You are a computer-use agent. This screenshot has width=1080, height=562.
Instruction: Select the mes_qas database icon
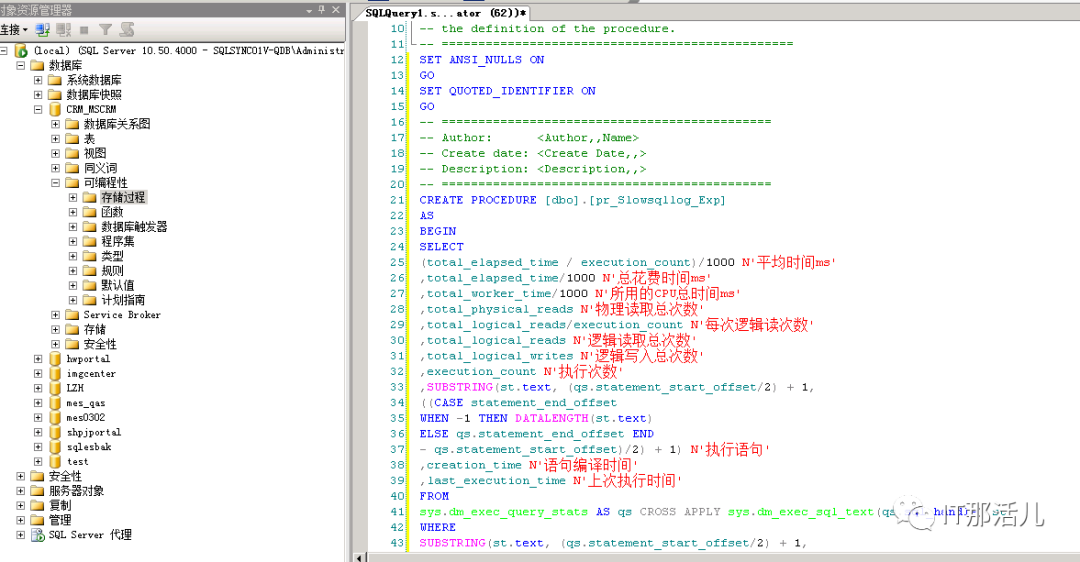[55, 403]
